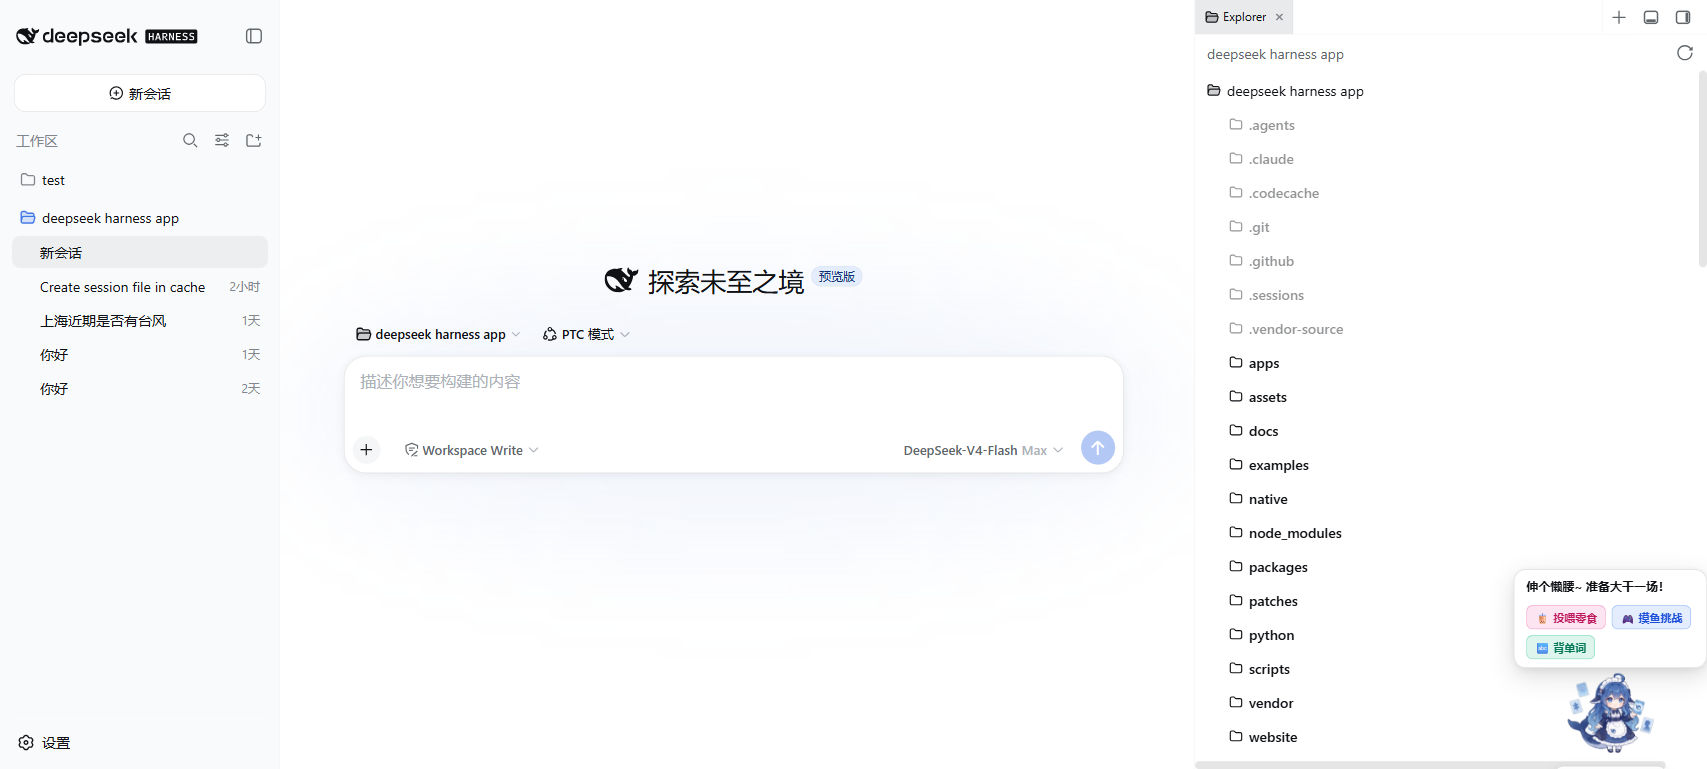Image resolution: width=1707 pixels, height=769 pixels.
Task: Refresh the Explorer file tree
Action: [x=1685, y=53]
